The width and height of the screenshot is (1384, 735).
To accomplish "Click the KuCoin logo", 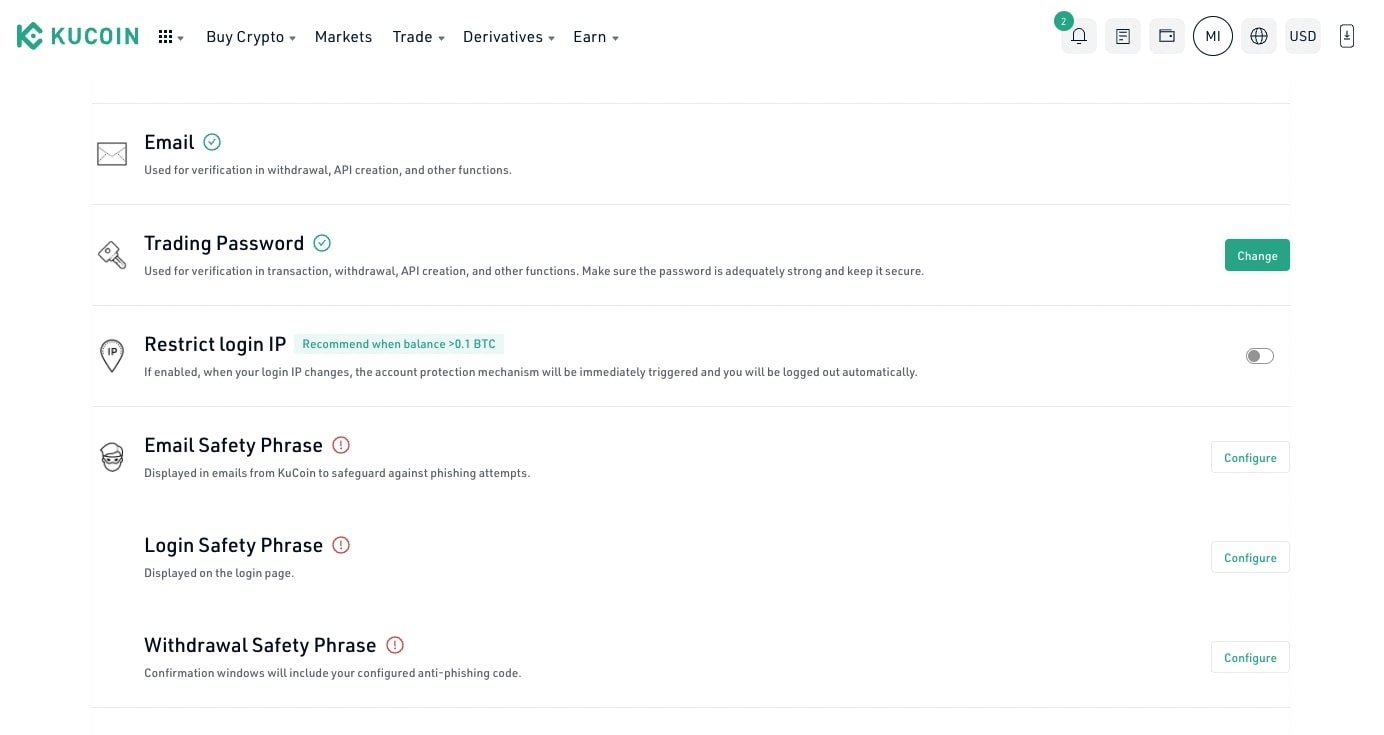I will click(x=77, y=37).
